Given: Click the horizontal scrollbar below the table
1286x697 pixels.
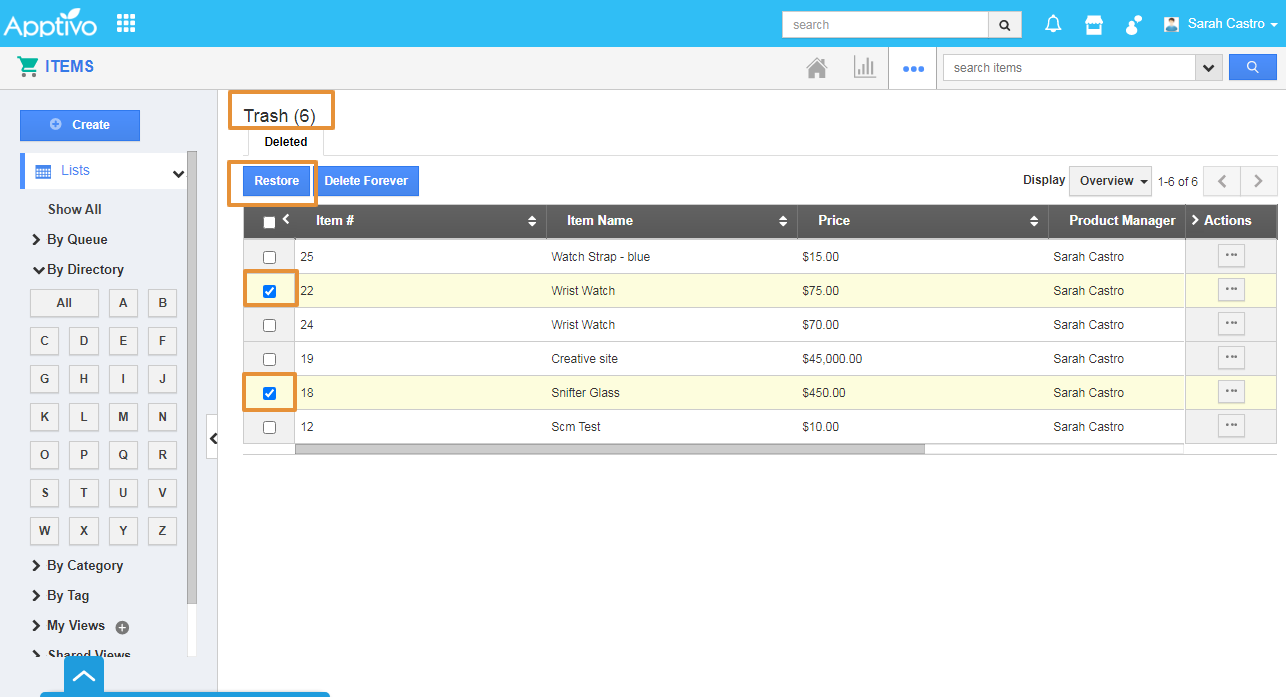Looking at the screenshot, I should click(x=609, y=449).
